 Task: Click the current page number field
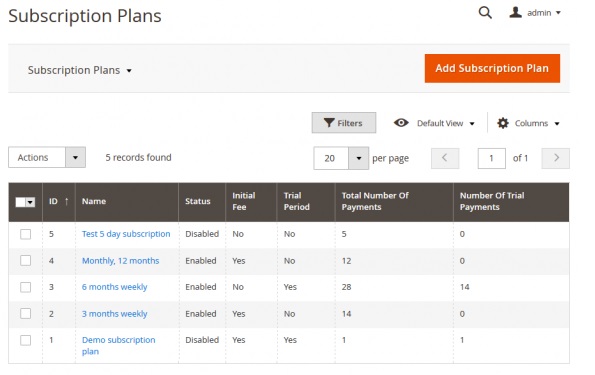491,158
